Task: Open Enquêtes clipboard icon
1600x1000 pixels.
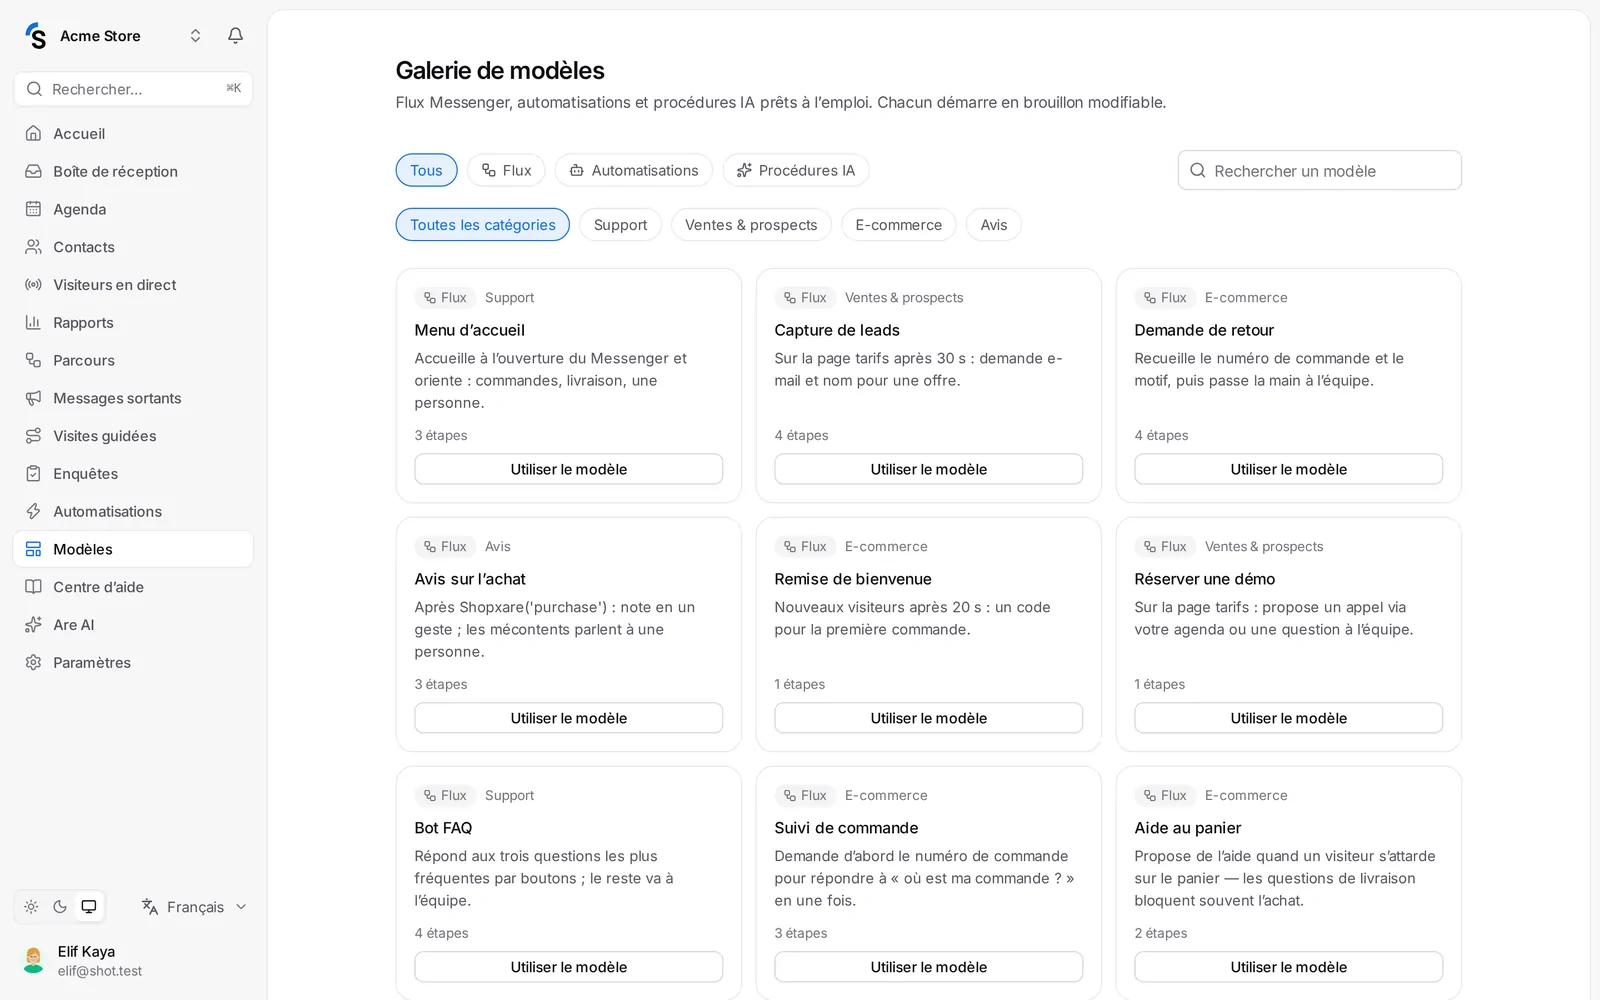Action: (33, 474)
